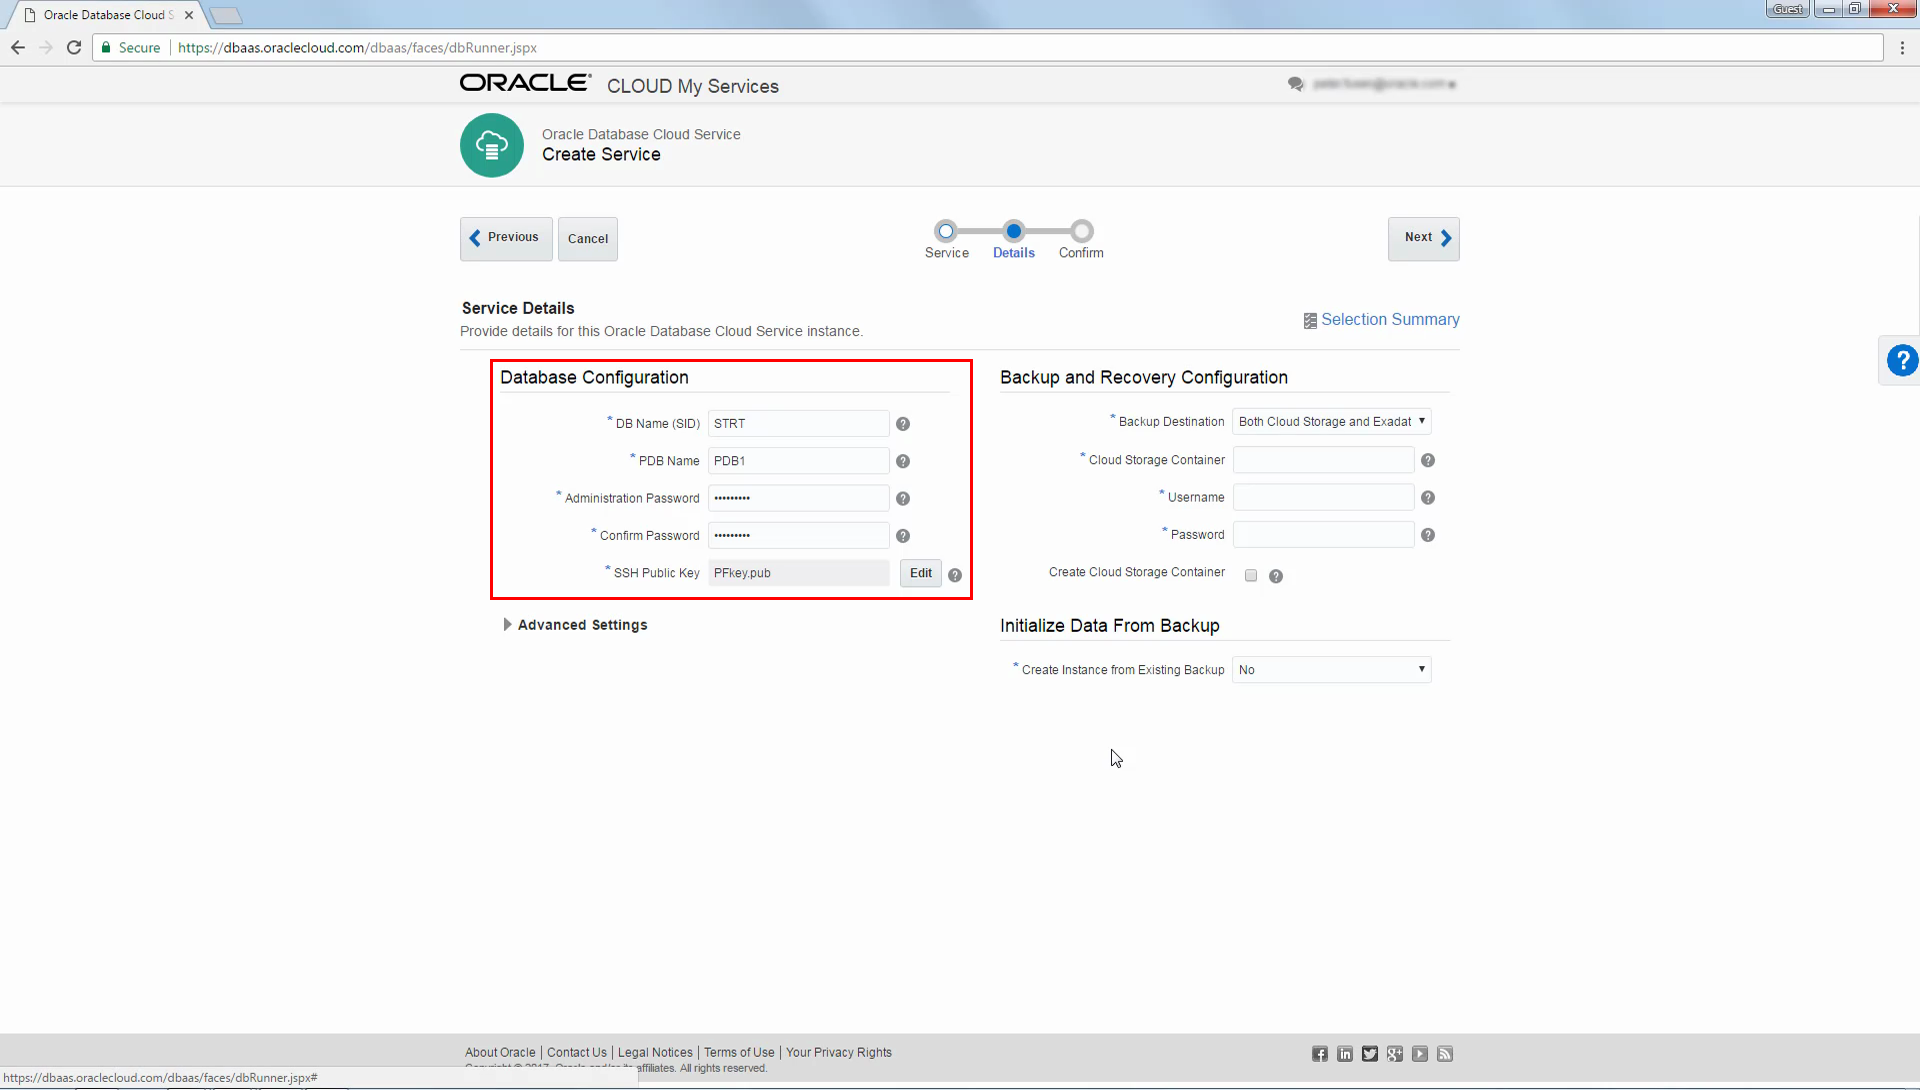This screenshot has width=1920, height=1090.
Task: Click the browser back arrow
Action: [18, 47]
